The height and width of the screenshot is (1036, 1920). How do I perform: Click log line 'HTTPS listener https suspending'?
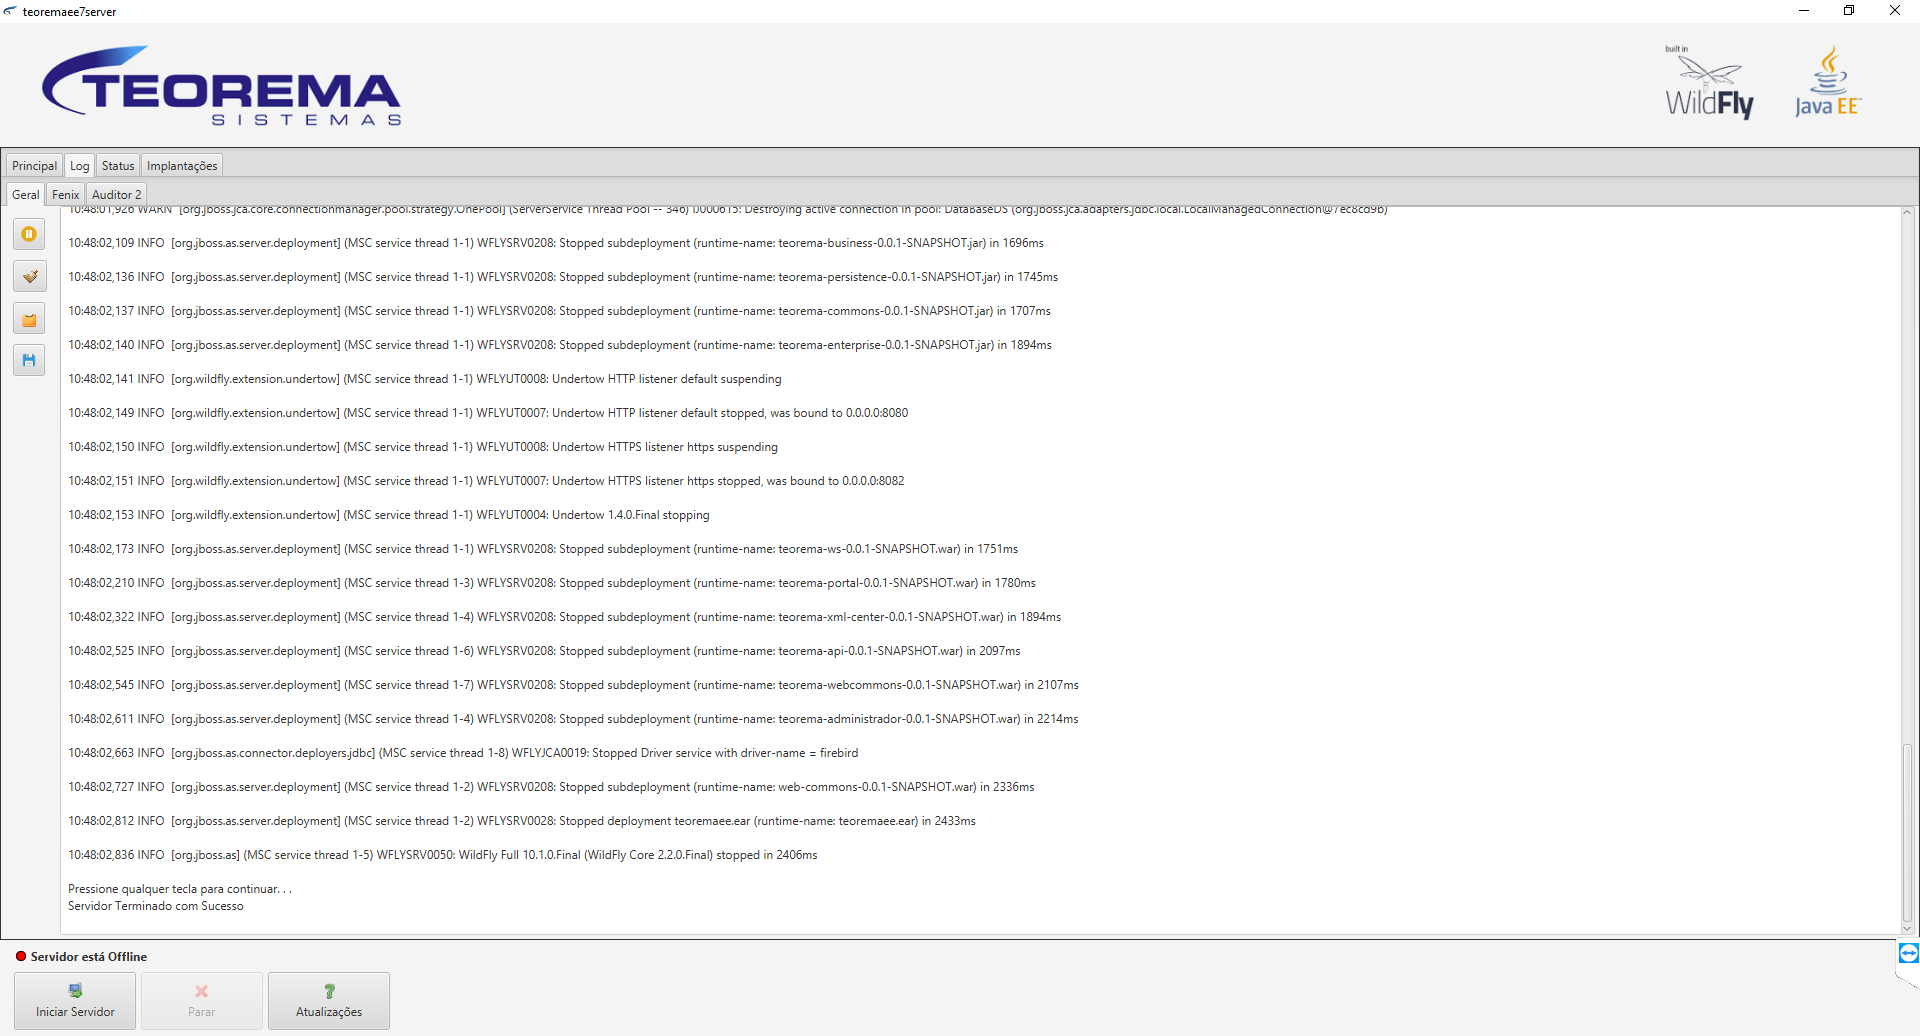[423, 447]
